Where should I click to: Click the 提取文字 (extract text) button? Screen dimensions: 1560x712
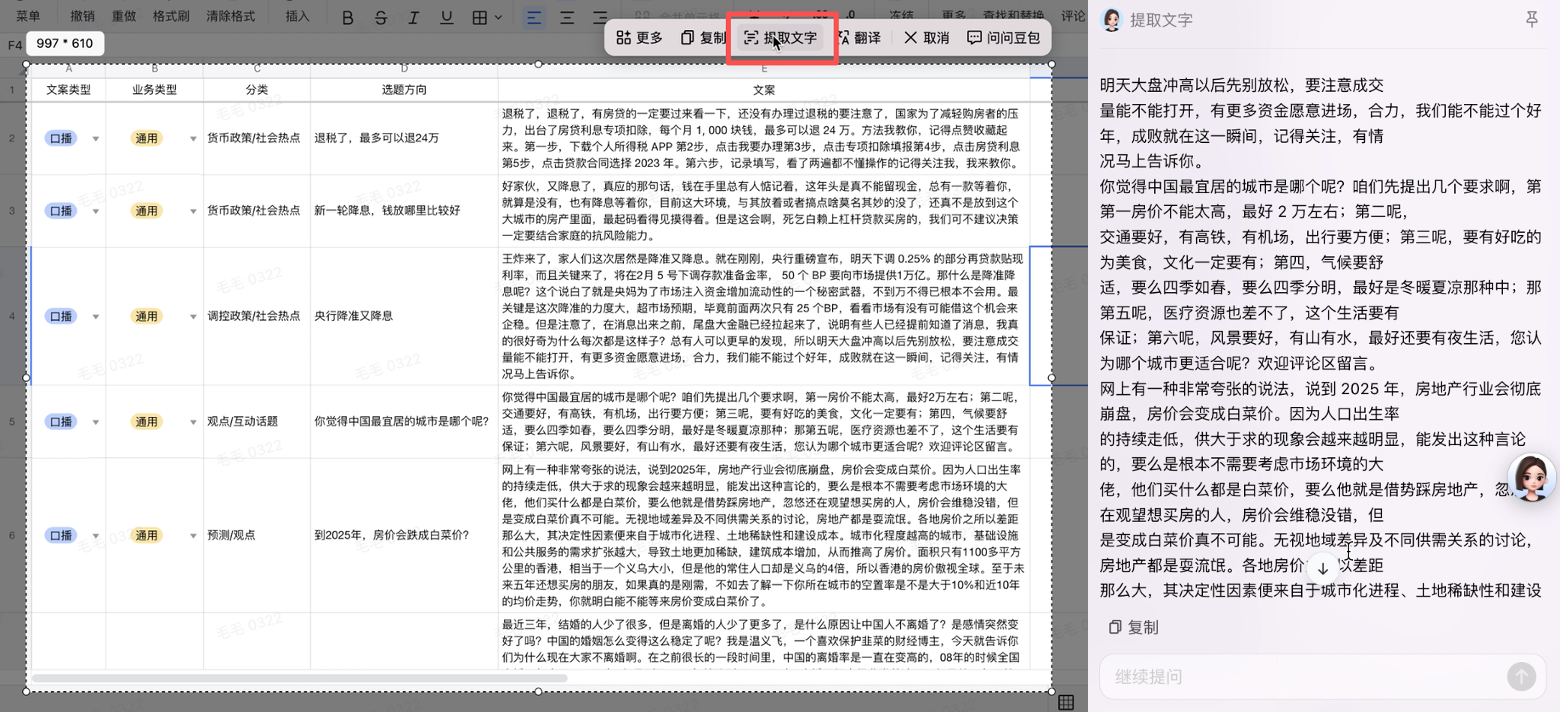[x=780, y=38]
